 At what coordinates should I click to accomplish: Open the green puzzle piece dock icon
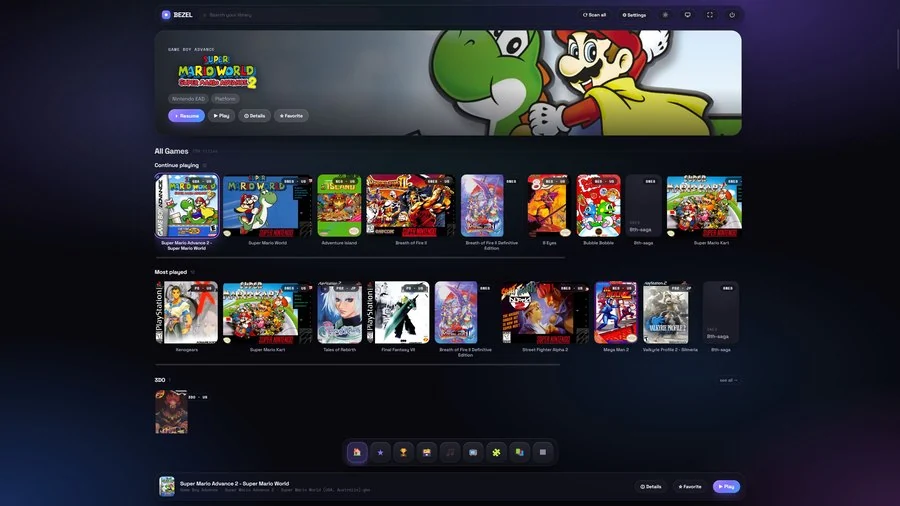point(496,452)
